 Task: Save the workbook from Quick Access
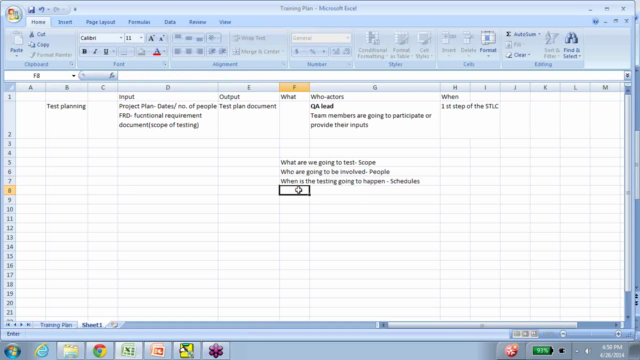click(x=31, y=9)
